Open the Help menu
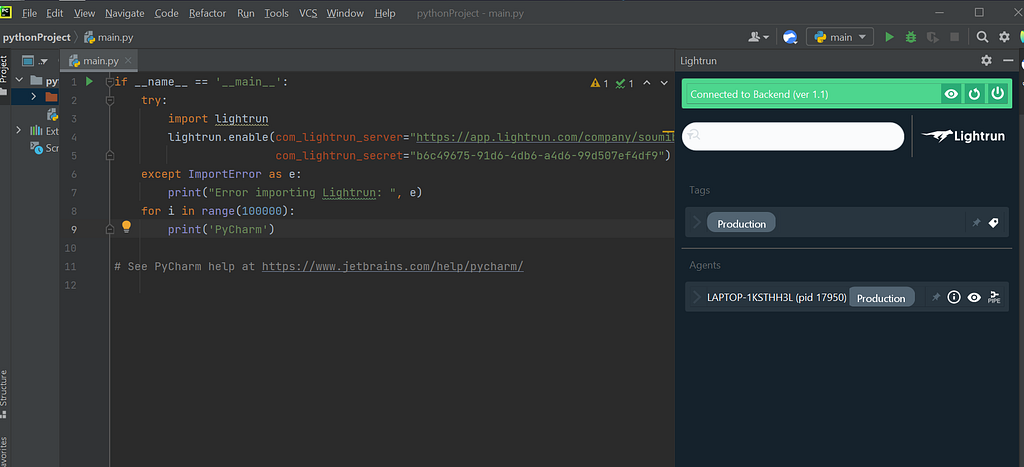The width and height of the screenshot is (1024, 467). click(x=385, y=13)
